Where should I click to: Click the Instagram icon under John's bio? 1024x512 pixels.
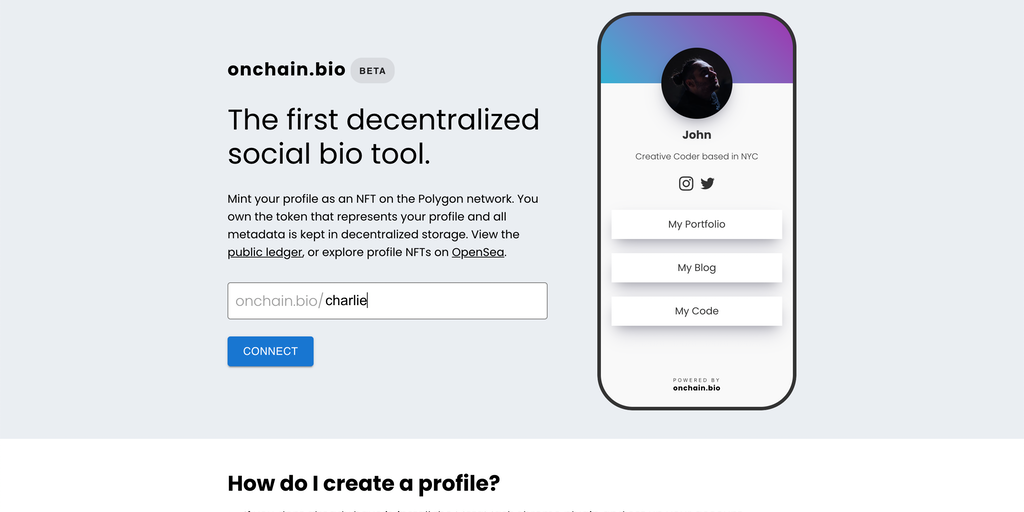pos(686,183)
